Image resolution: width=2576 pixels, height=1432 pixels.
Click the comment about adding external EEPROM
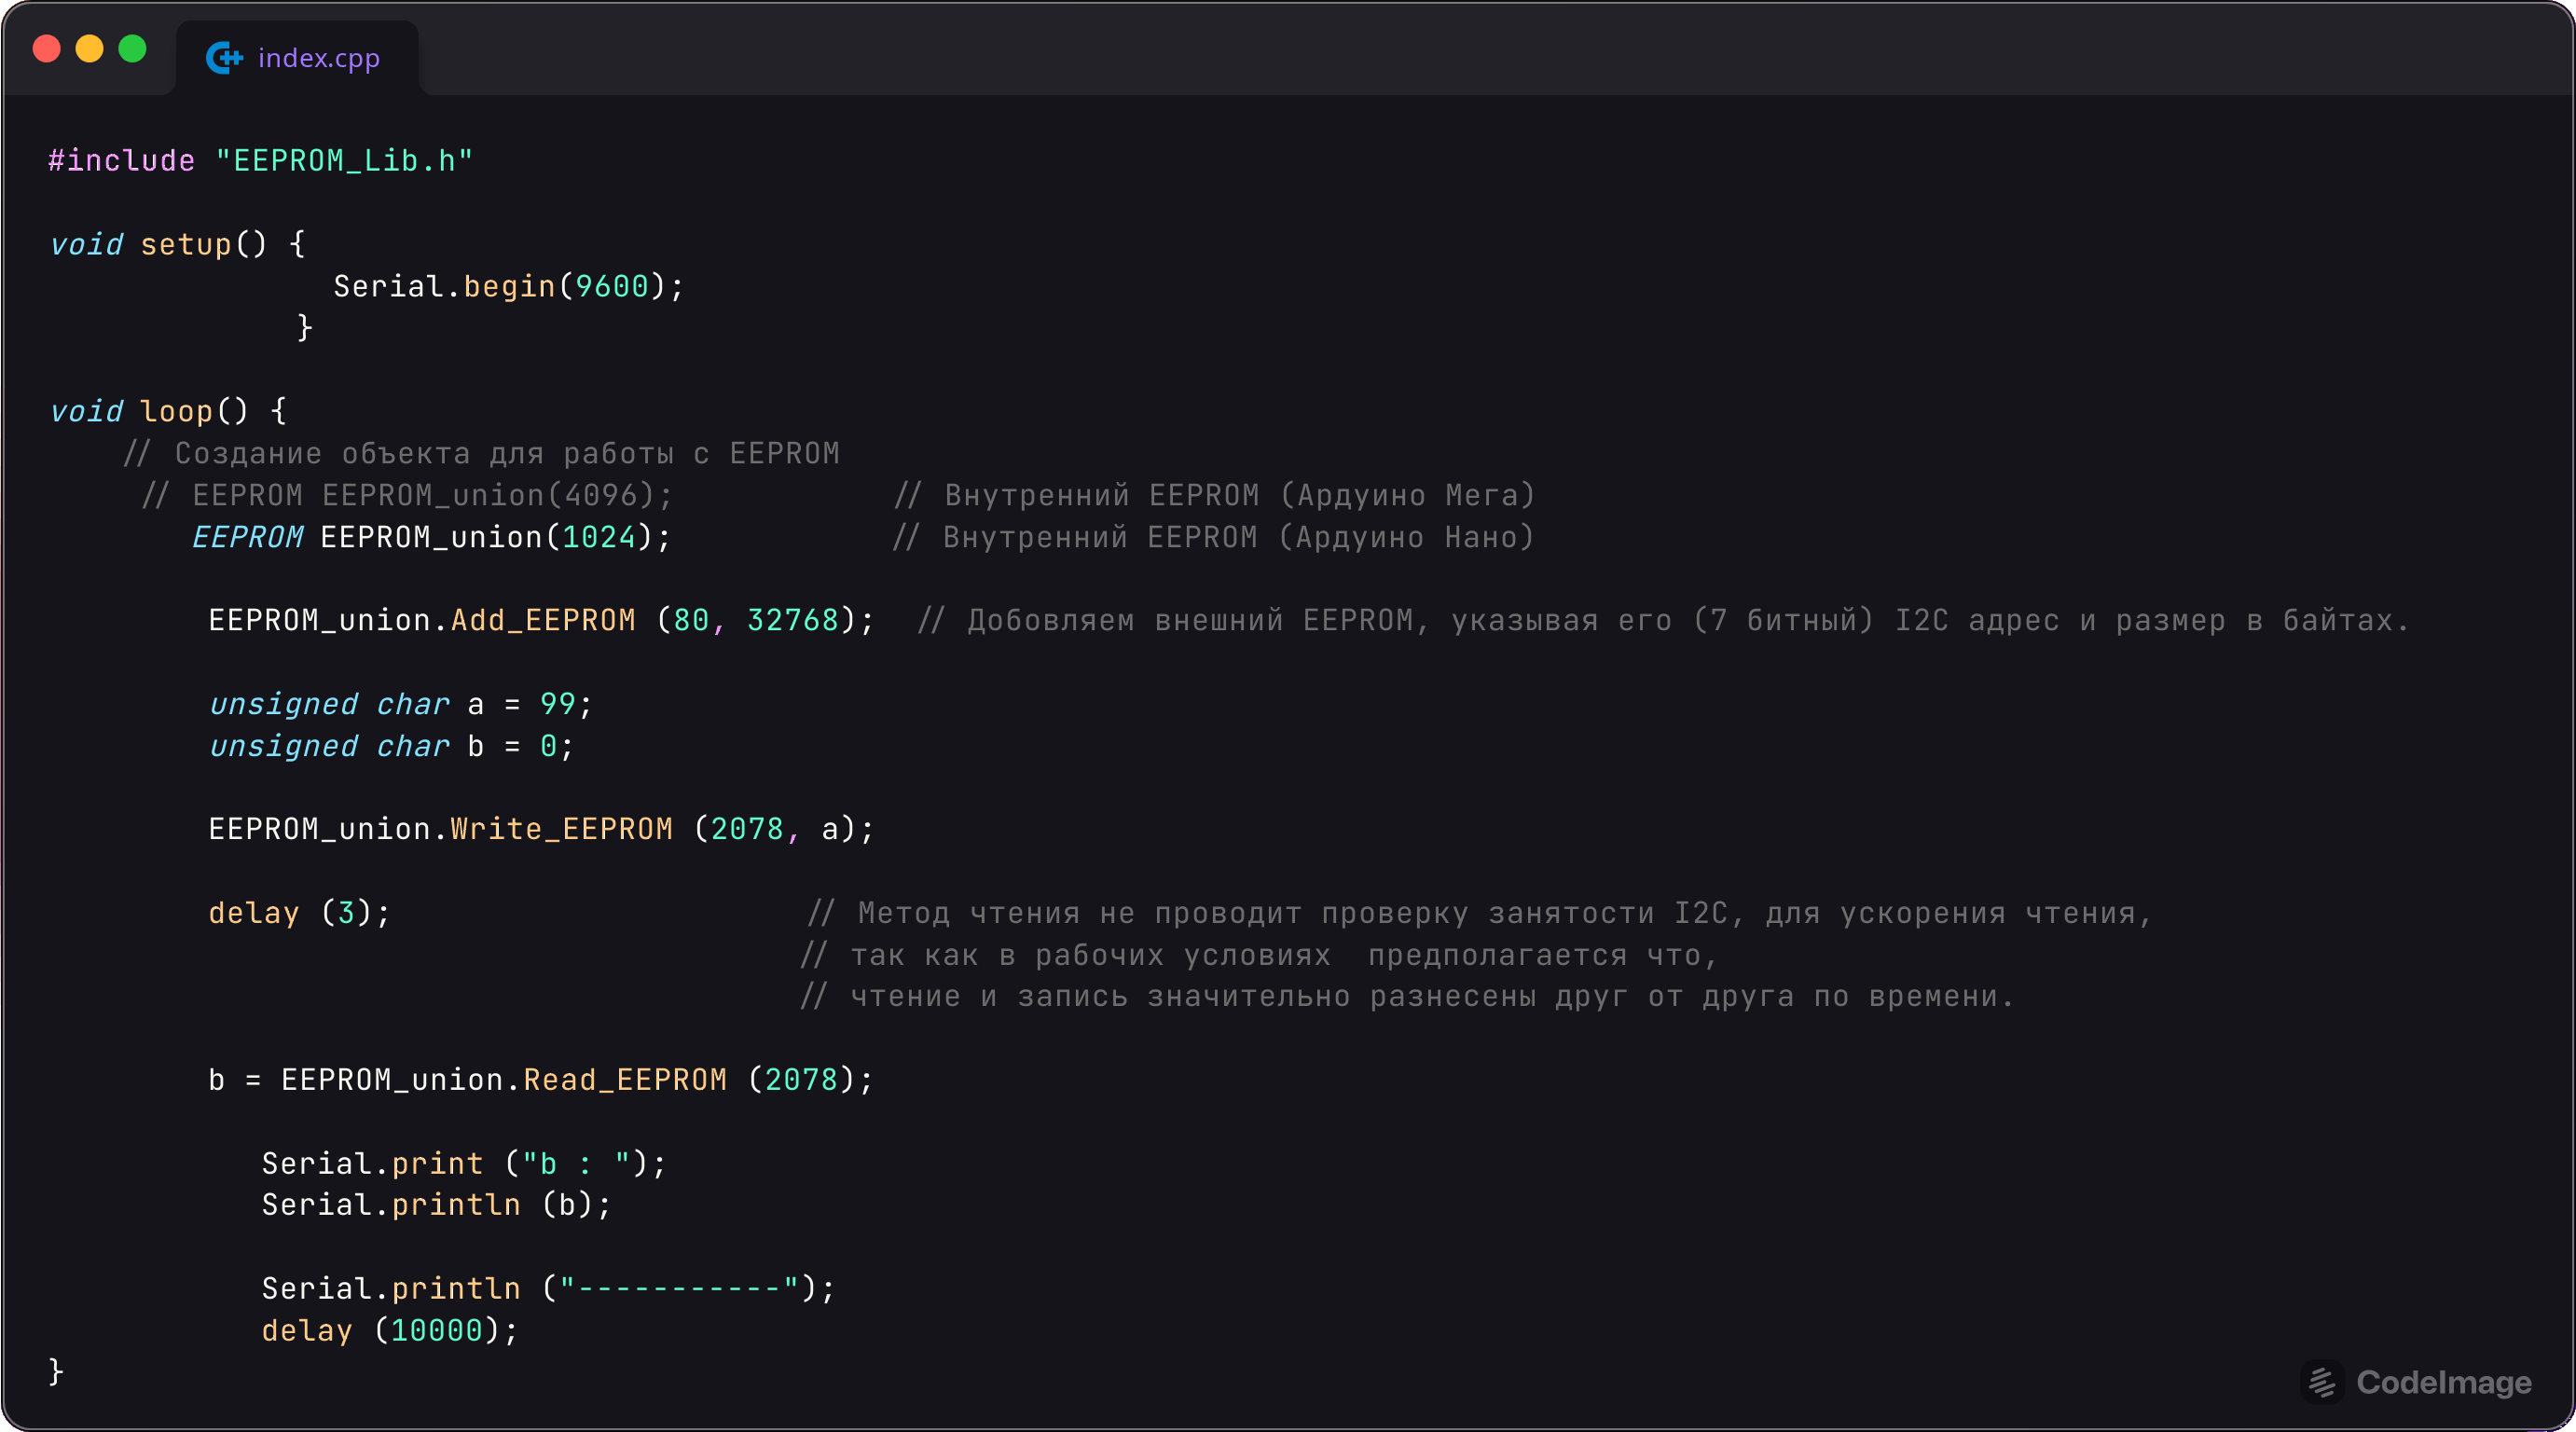click(x=1664, y=620)
